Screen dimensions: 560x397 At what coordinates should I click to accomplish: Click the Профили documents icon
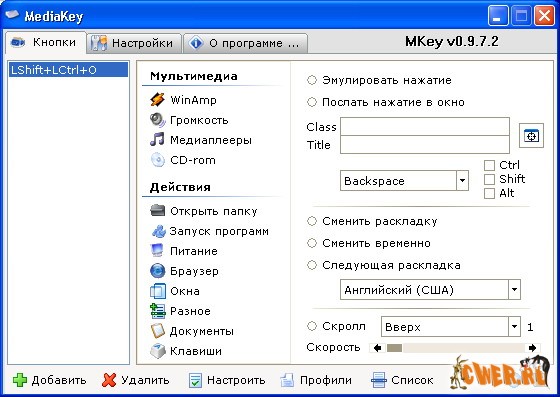pyautogui.click(x=287, y=380)
